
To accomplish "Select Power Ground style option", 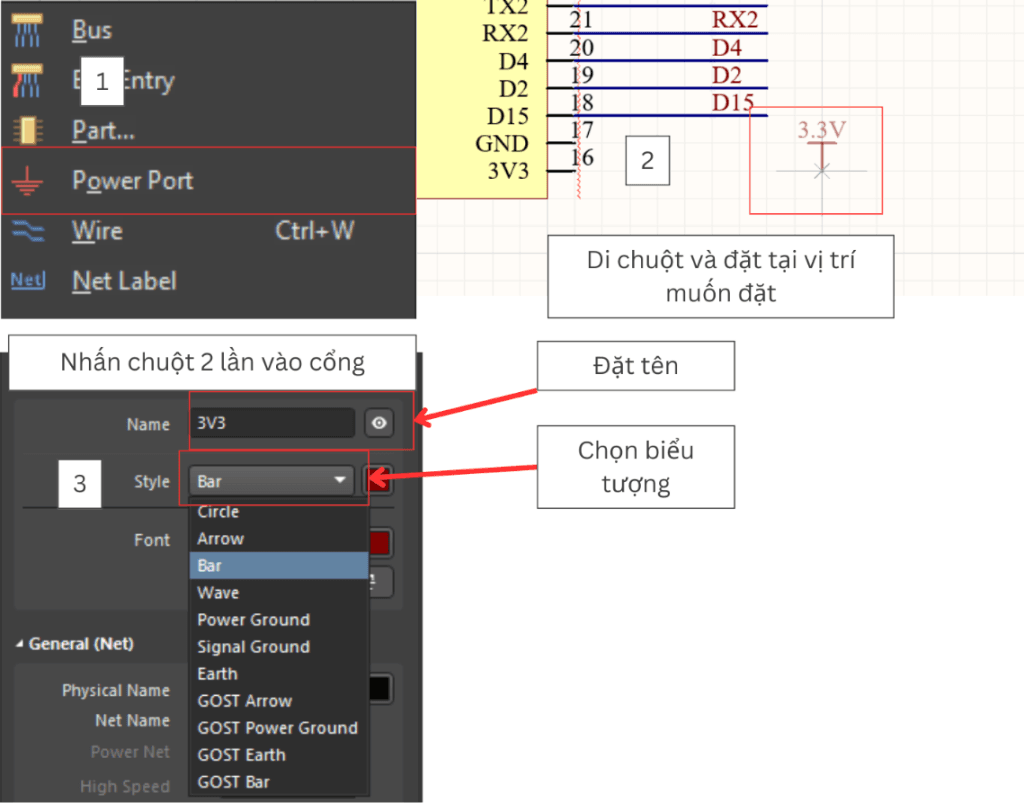I will point(253,620).
